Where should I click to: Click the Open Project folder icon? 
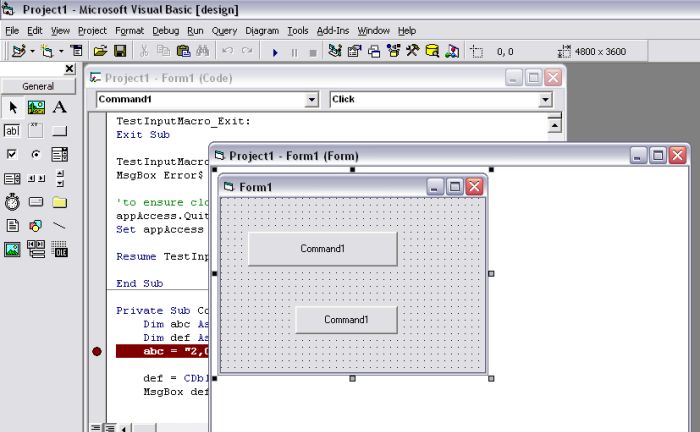coord(100,51)
